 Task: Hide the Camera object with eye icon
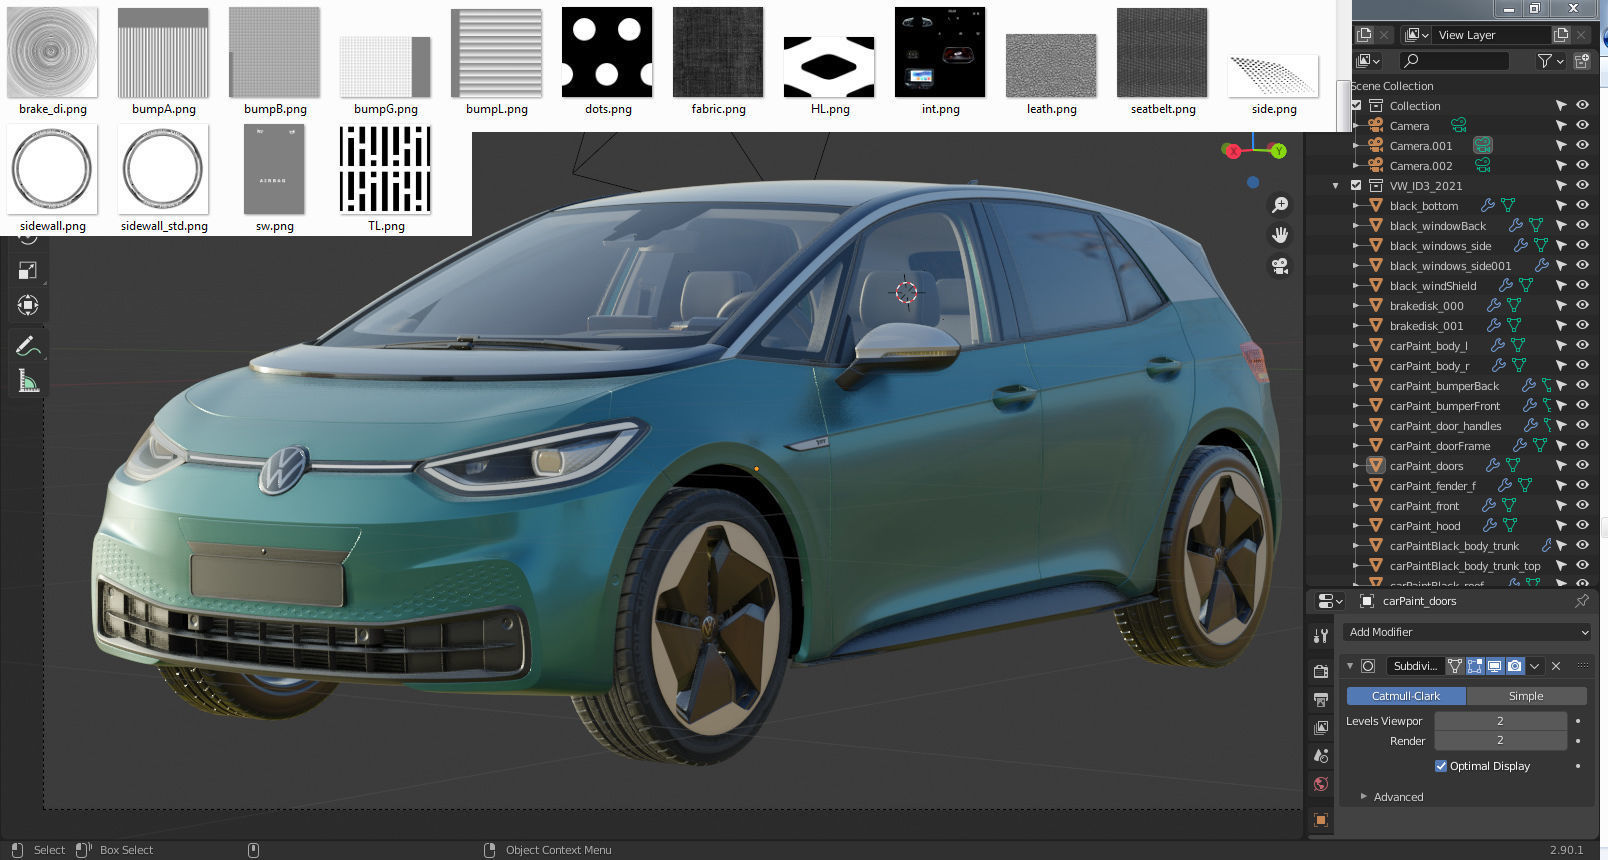pyautogui.click(x=1583, y=126)
